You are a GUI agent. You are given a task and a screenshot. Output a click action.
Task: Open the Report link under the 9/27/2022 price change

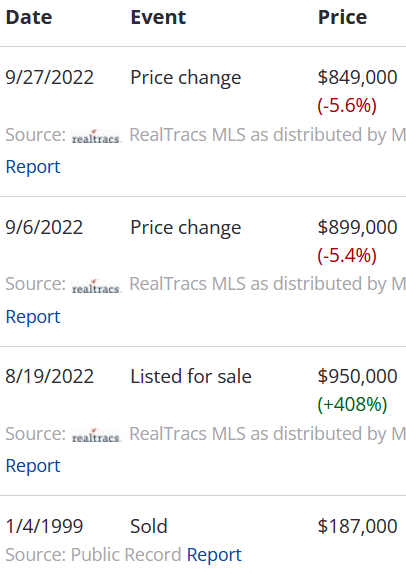(33, 166)
